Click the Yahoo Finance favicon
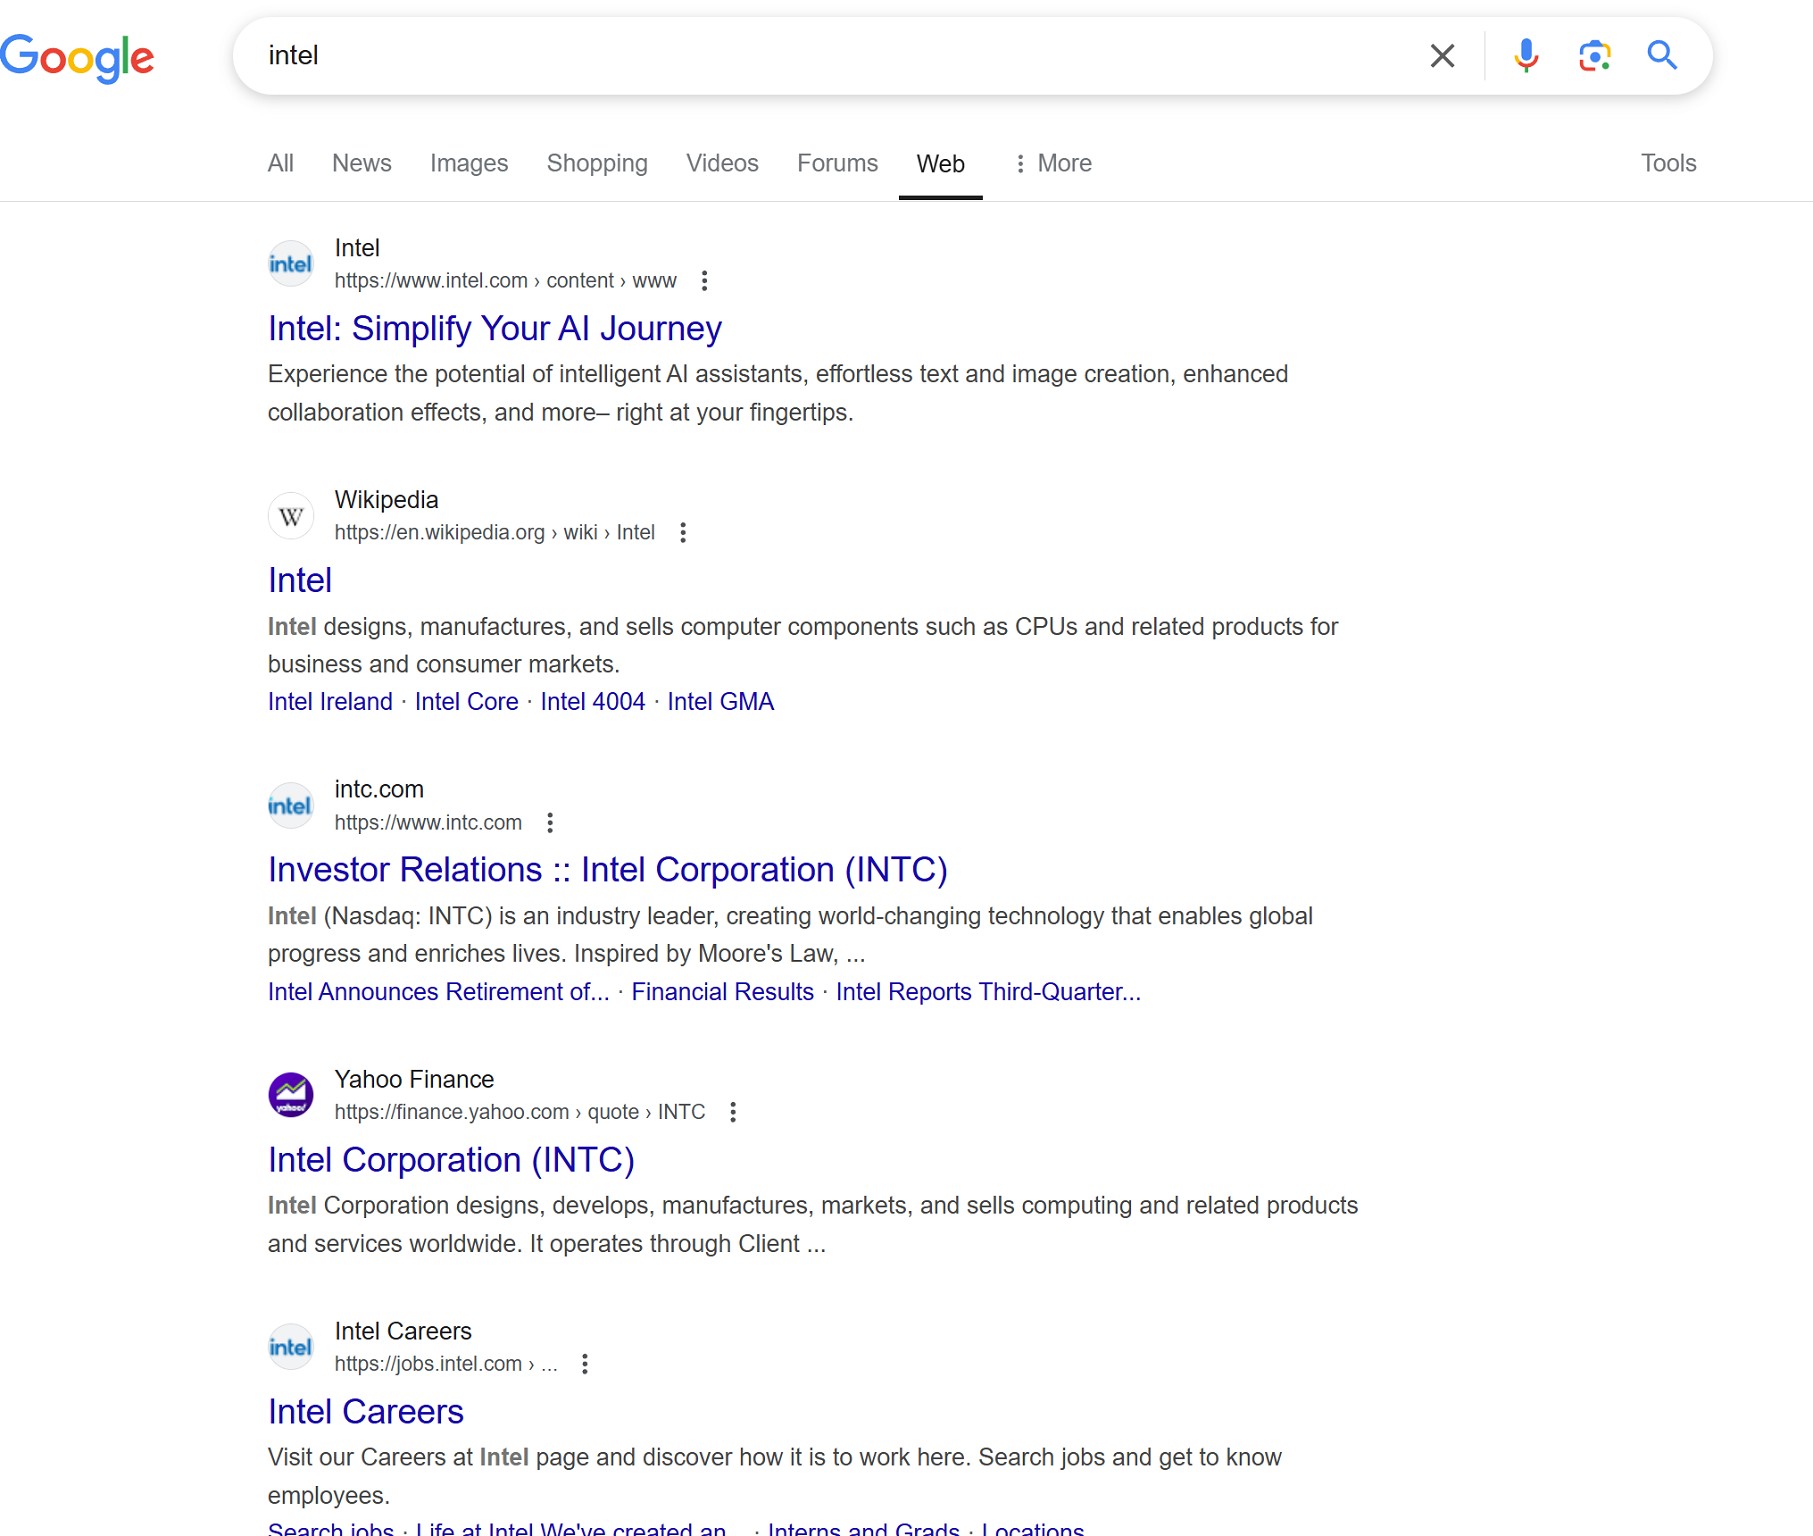Viewport: 1813px width, 1536px height. tap(291, 1095)
